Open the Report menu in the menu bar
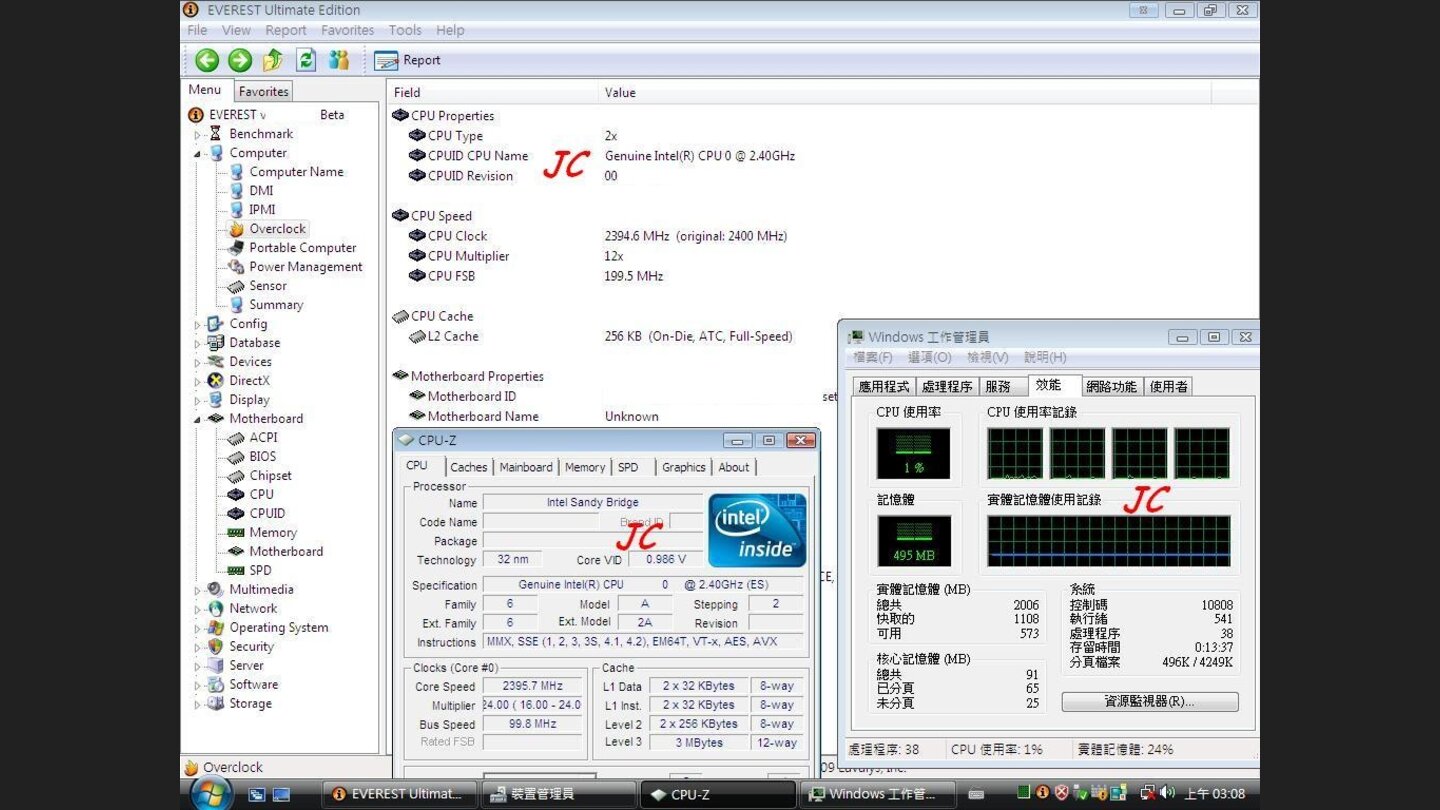Image resolution: width=1440 pixels, height=810 pixels. [286, 30]
